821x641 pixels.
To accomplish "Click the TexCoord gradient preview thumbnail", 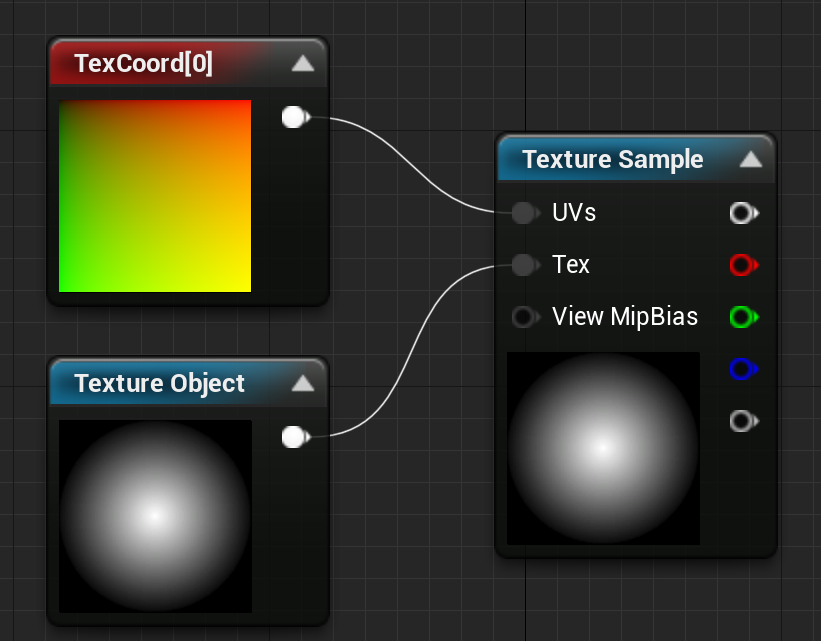I will pos(155,196).
